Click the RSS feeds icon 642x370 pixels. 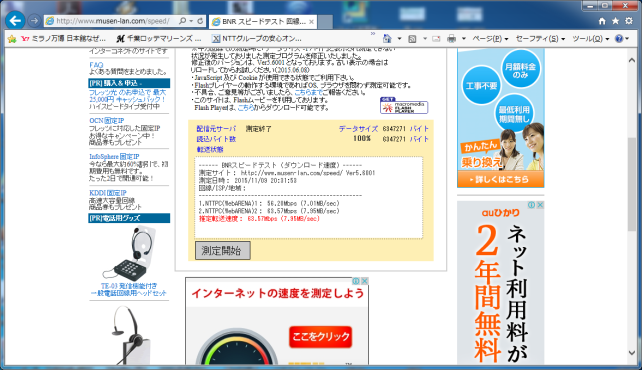412,39
